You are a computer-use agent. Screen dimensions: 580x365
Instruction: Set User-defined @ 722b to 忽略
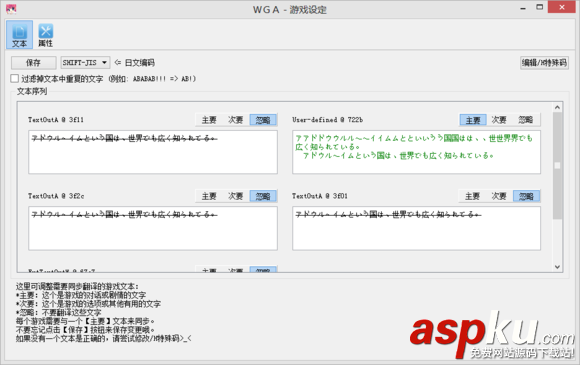[x=526, y=120]
